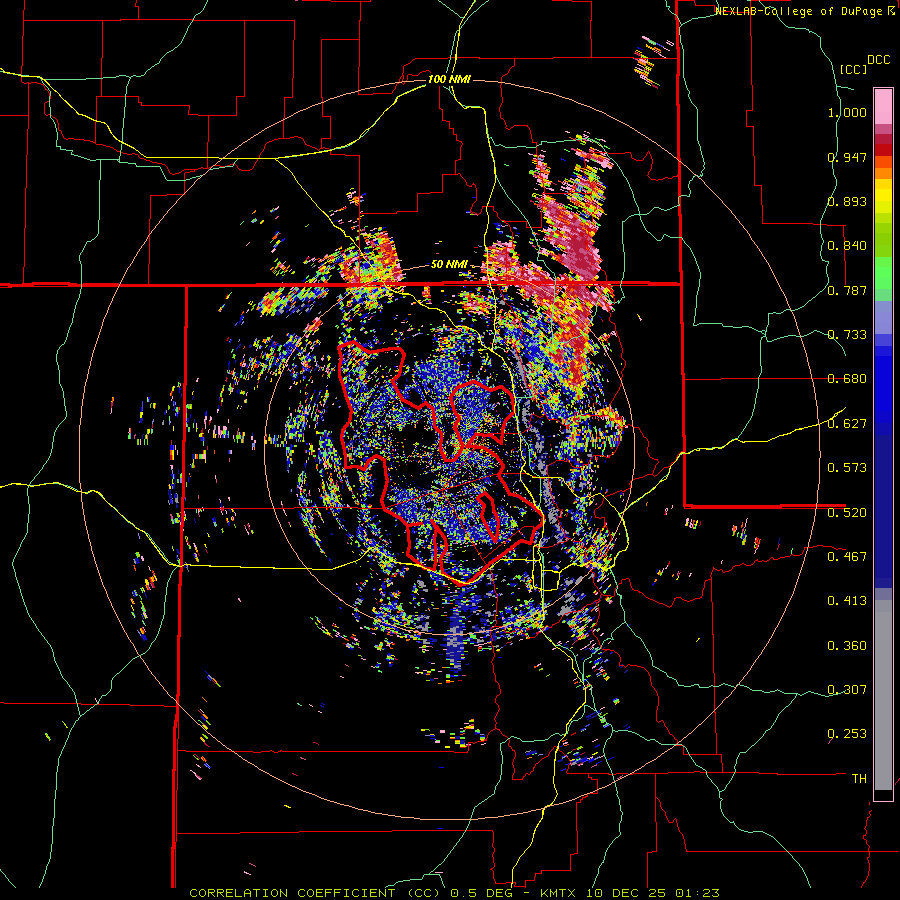Click the 50 NMI range ring label

[x=449, y=265]
